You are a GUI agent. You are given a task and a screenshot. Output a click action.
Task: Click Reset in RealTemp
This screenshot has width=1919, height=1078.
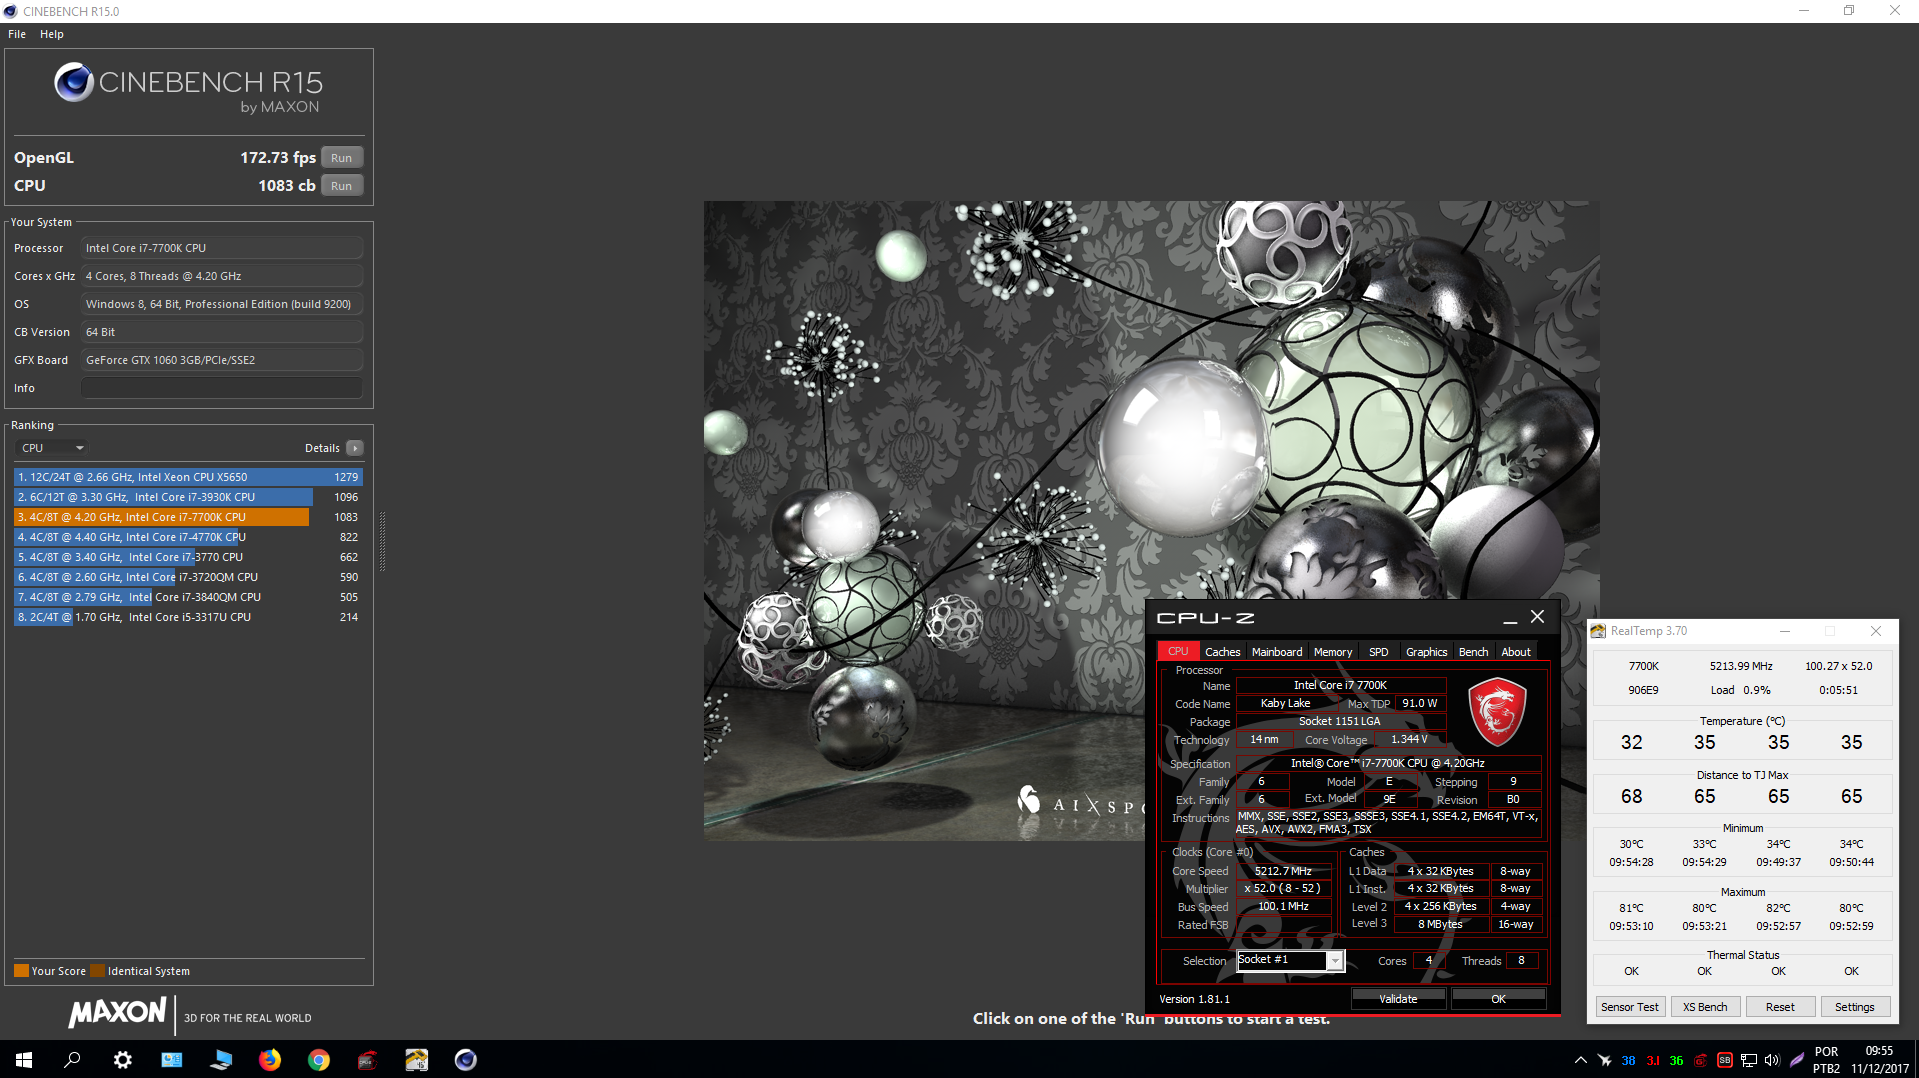click(1780, 1007)
